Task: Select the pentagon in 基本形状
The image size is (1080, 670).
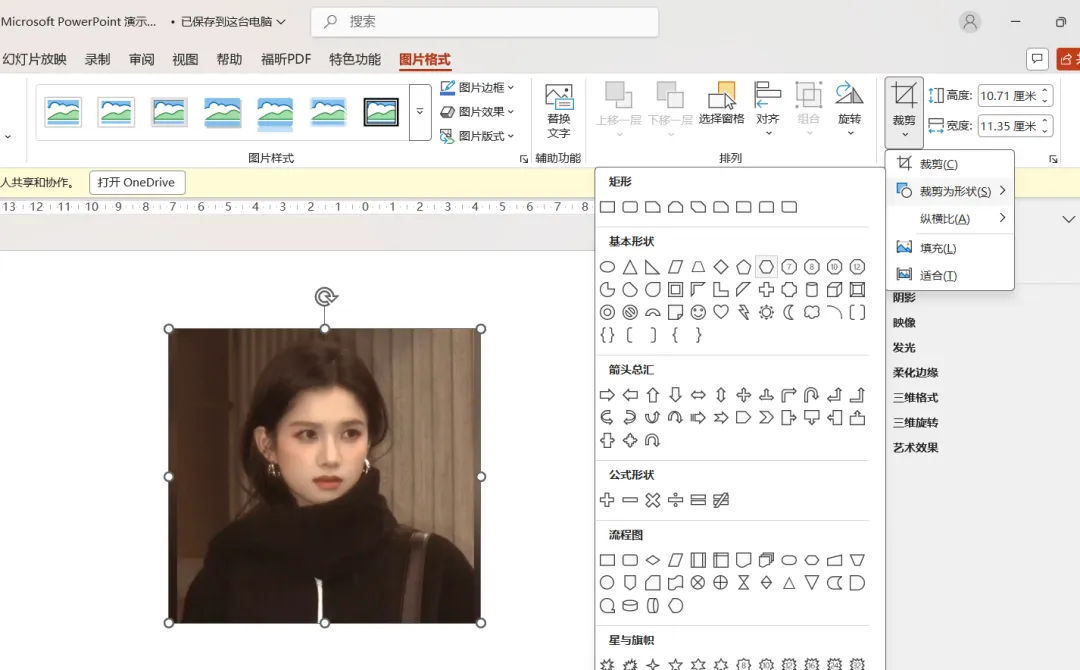Action: (743, 267)
